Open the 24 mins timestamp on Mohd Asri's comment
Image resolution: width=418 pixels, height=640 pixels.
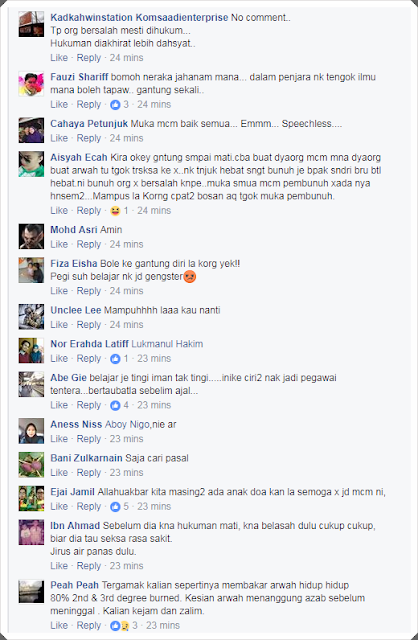(126, 244)
